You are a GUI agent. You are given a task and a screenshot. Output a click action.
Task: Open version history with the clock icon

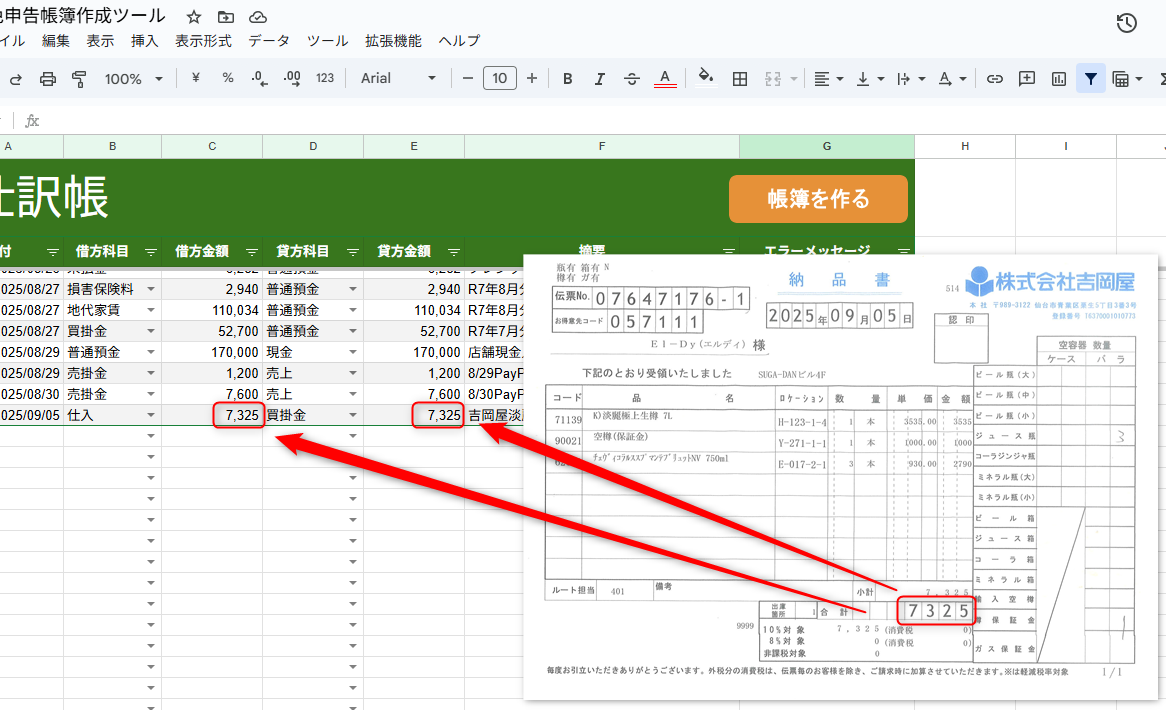(x=1126, y=22)
